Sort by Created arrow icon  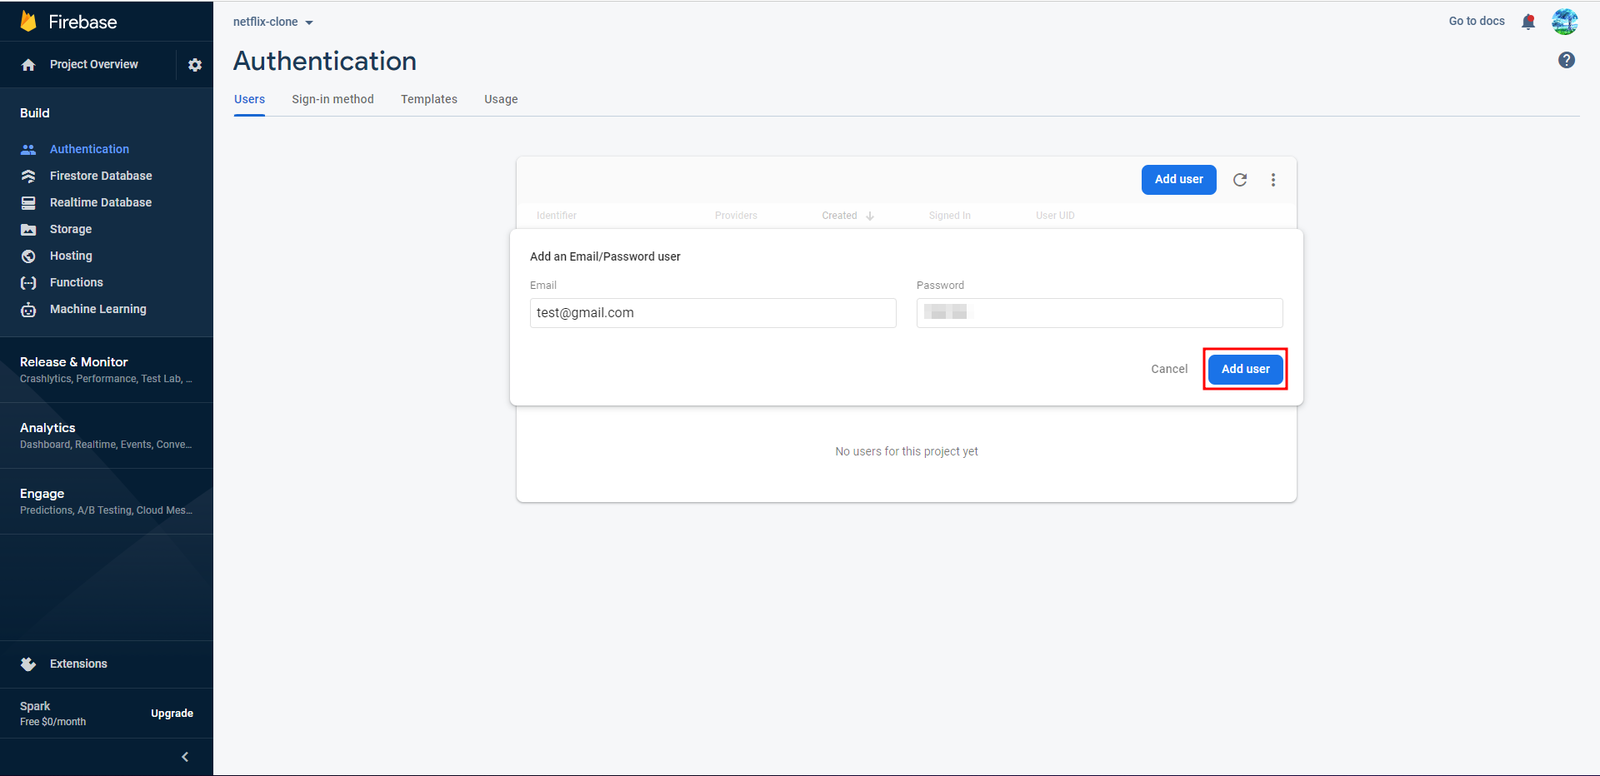[870, 216]
